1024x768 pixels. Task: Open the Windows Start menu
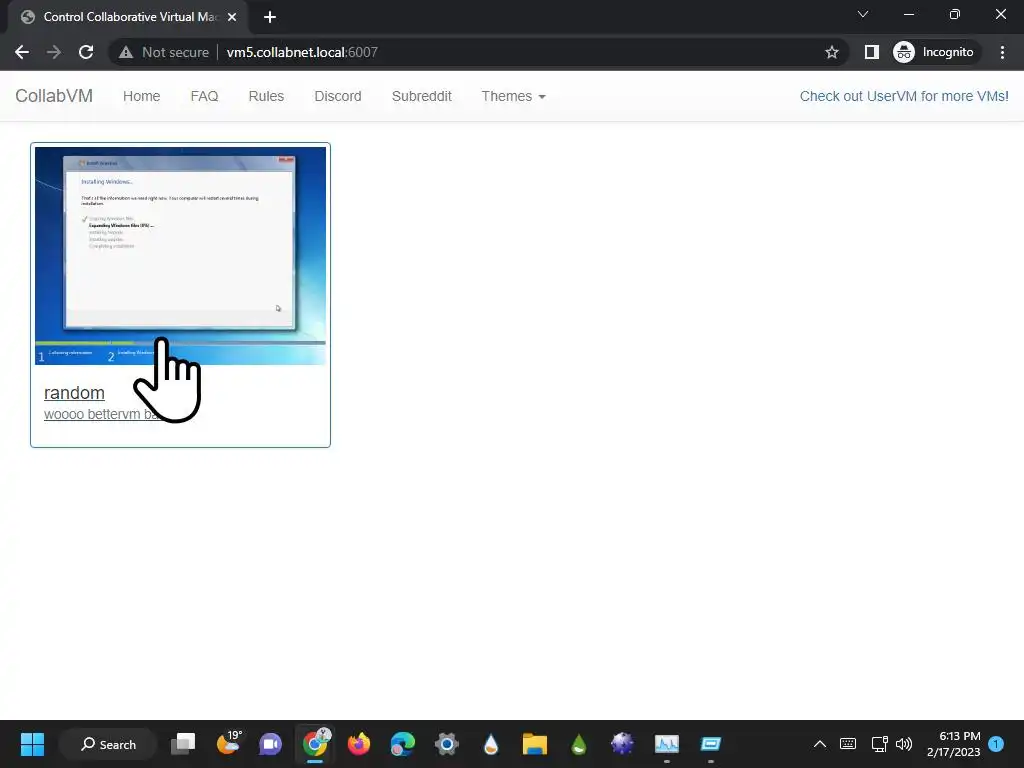click(x=32, y=744)
